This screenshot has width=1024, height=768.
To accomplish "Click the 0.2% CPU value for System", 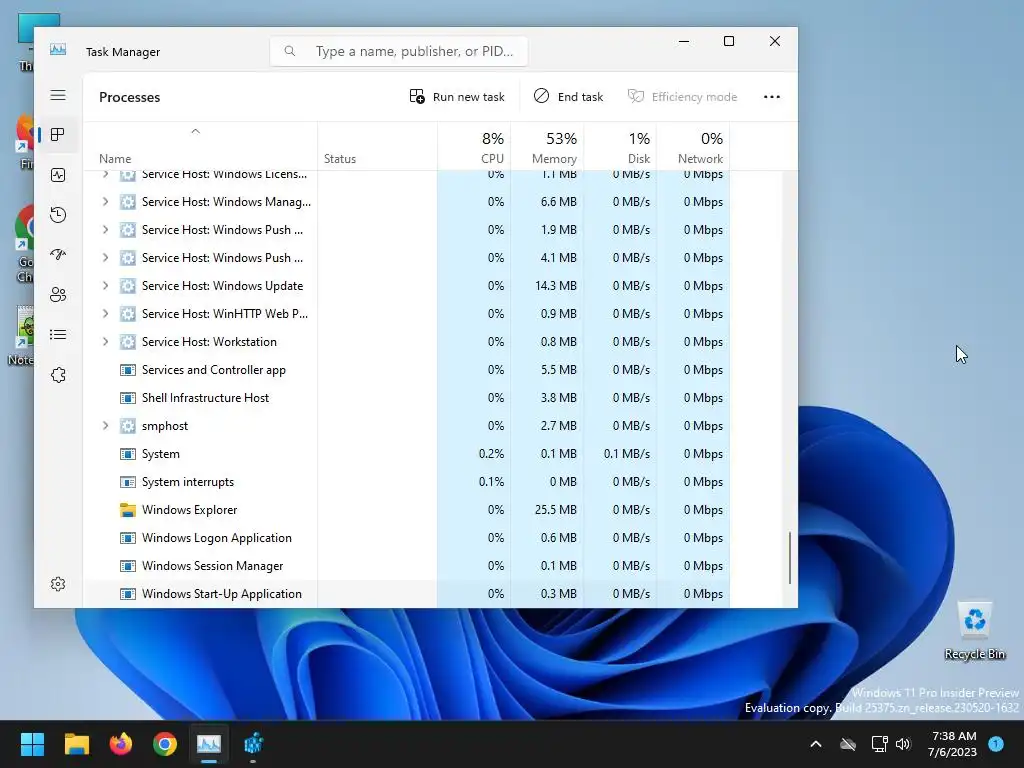I will click(x=491, y=454).
